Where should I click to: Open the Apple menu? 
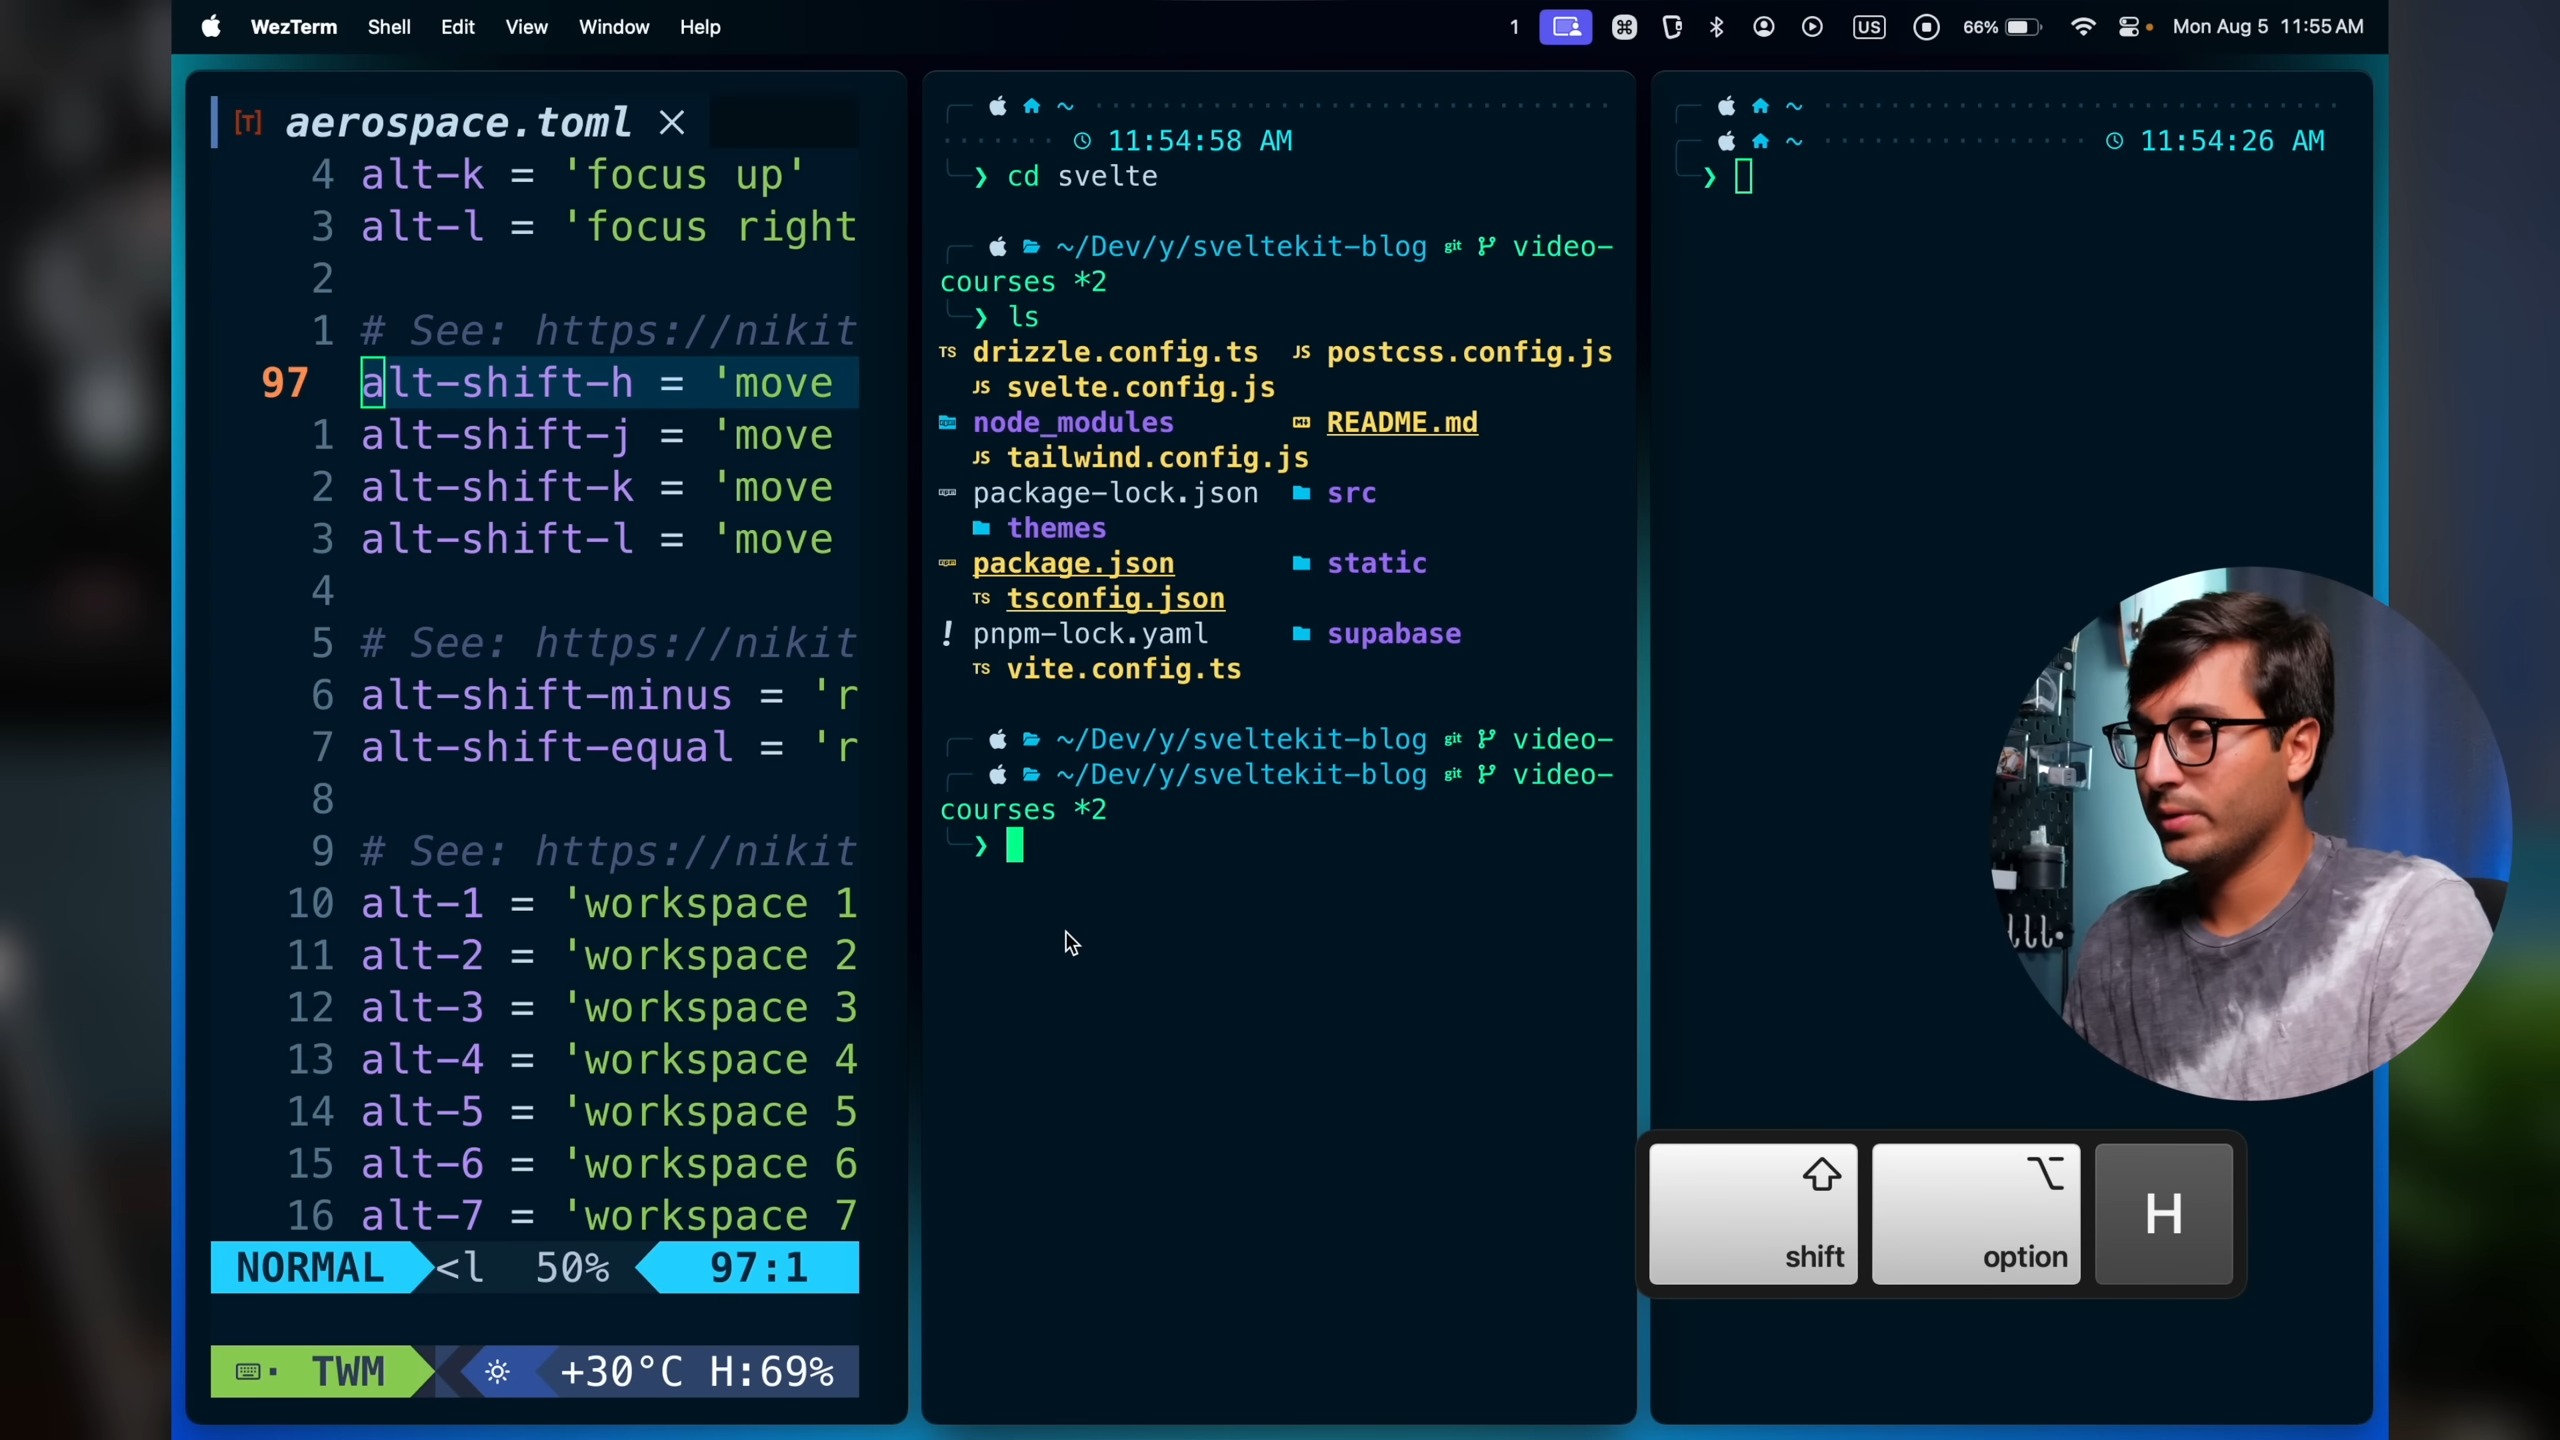tap(211, 27)
